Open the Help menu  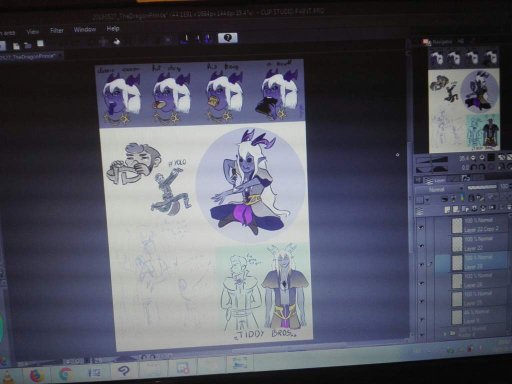[x=113, y=29]
